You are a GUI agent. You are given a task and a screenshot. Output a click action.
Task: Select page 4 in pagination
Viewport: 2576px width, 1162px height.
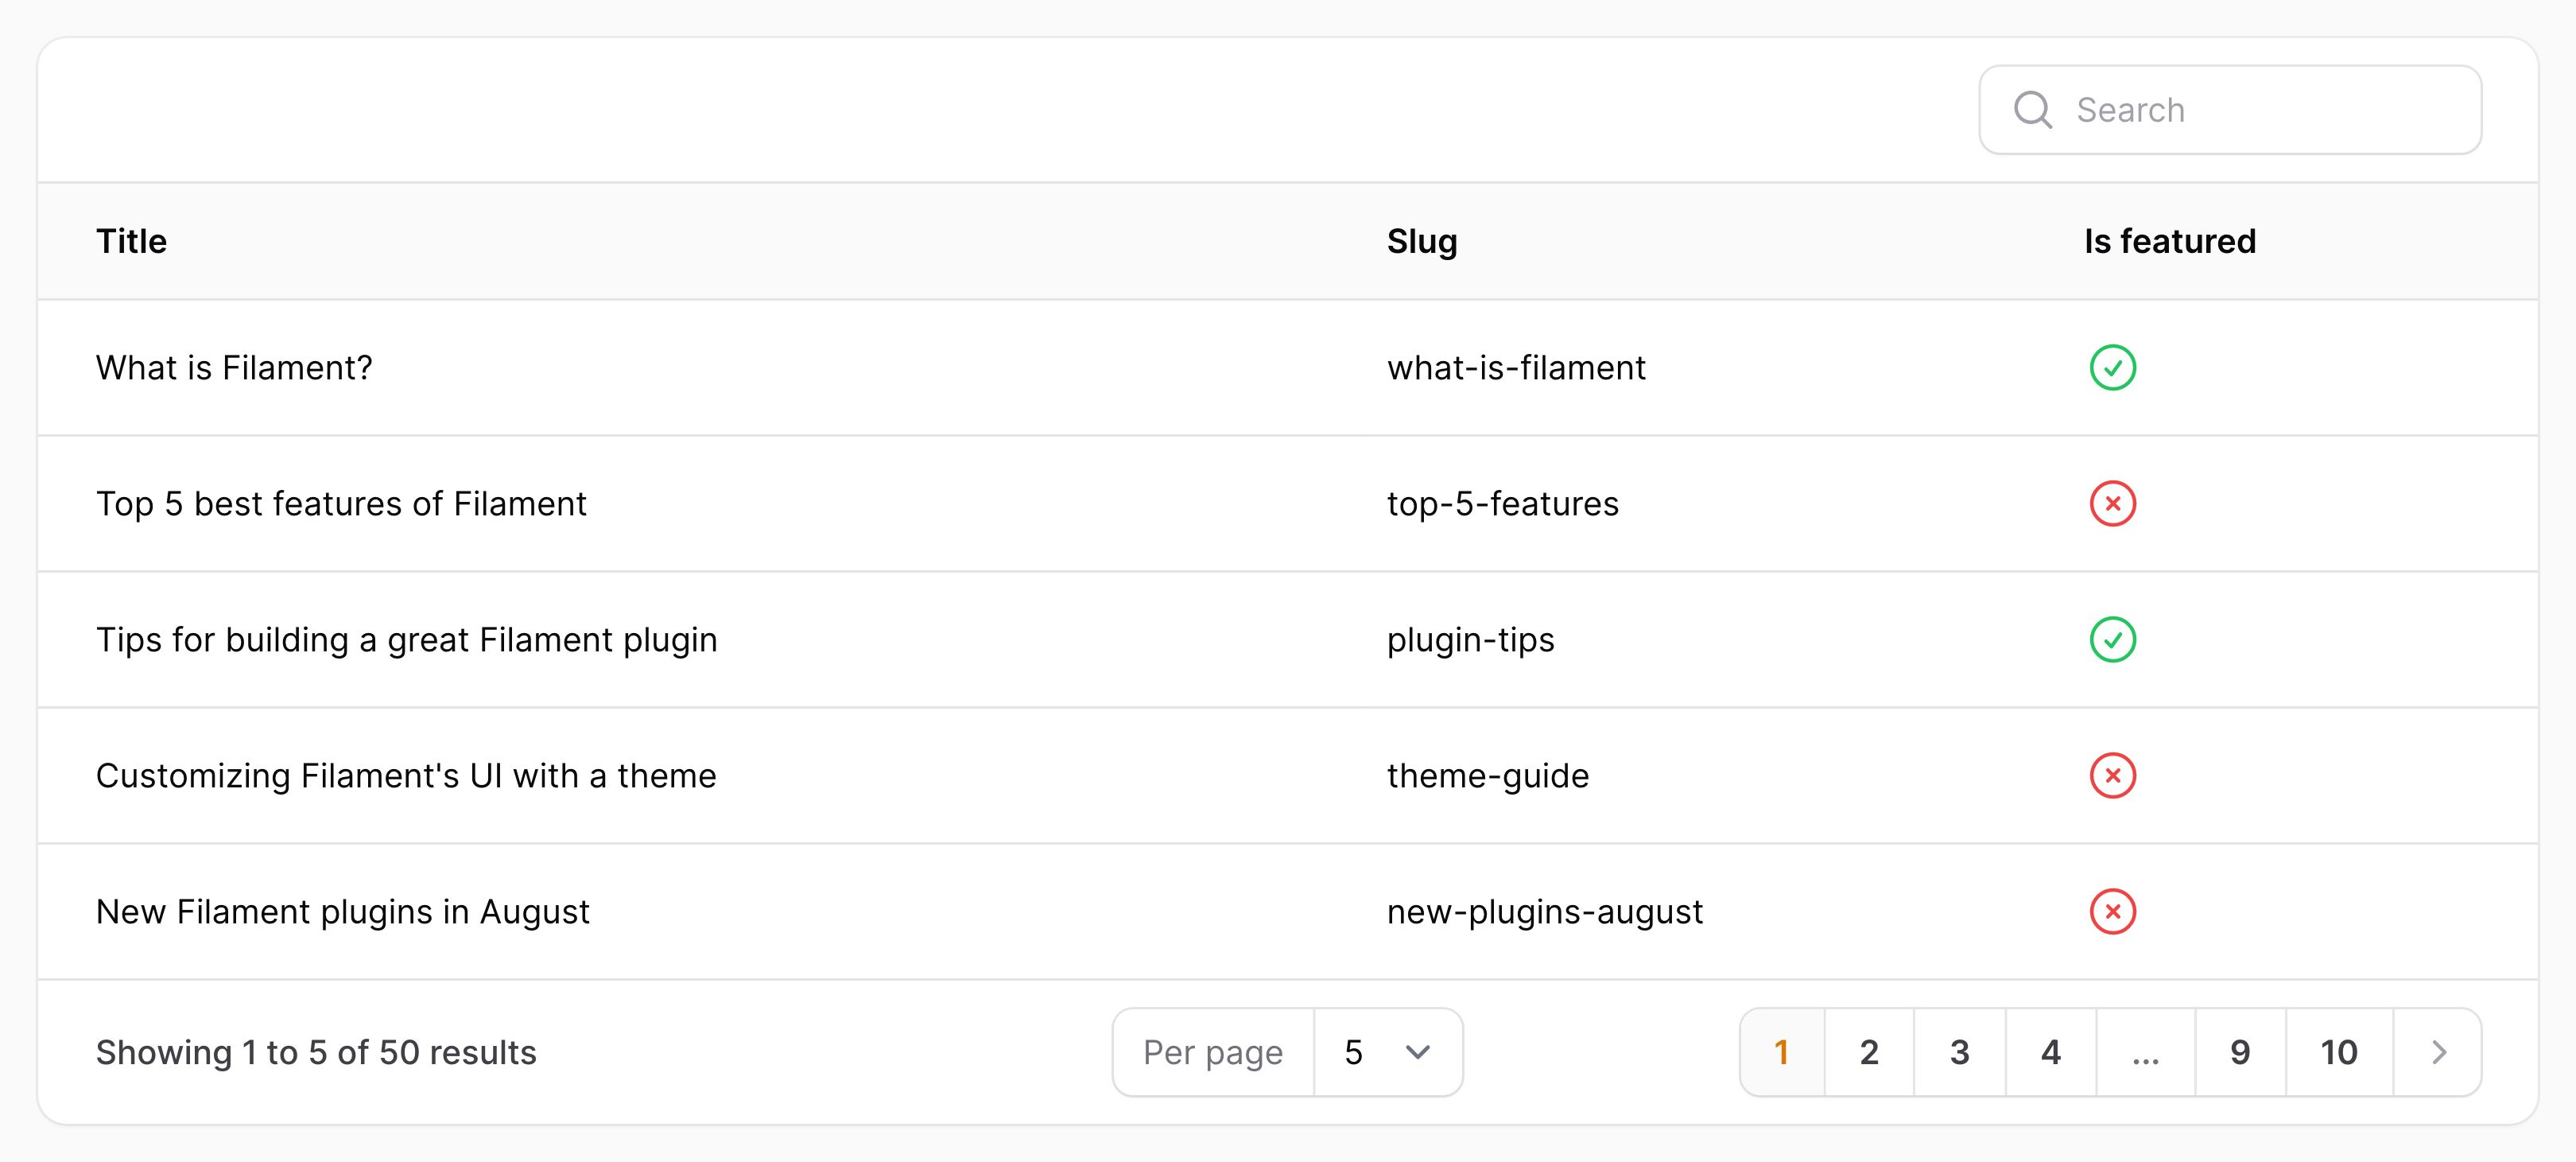[2052, 1050]
